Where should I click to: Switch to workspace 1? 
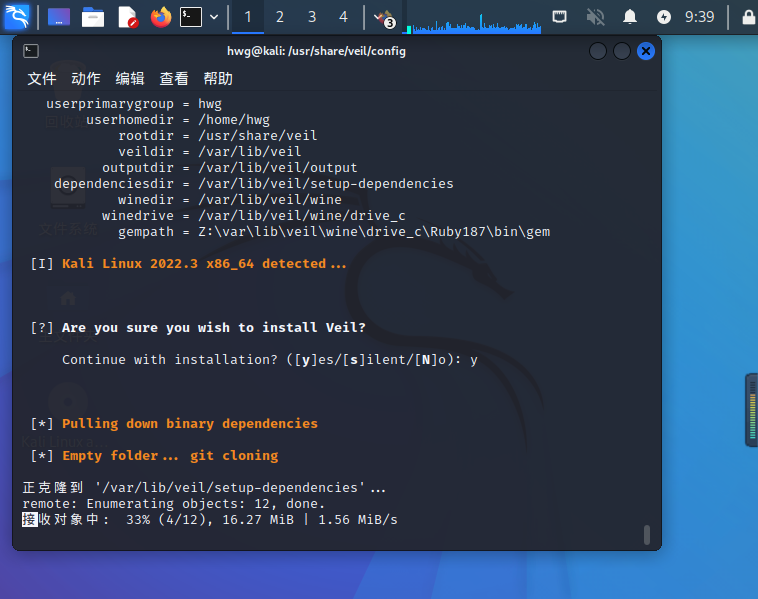[x=248, y=17]
